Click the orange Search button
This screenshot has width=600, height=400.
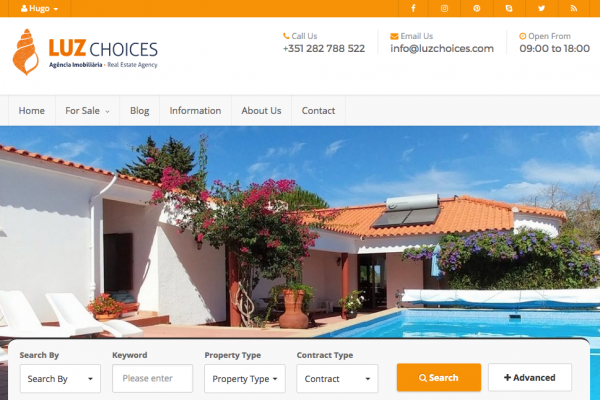pos(439,377)
